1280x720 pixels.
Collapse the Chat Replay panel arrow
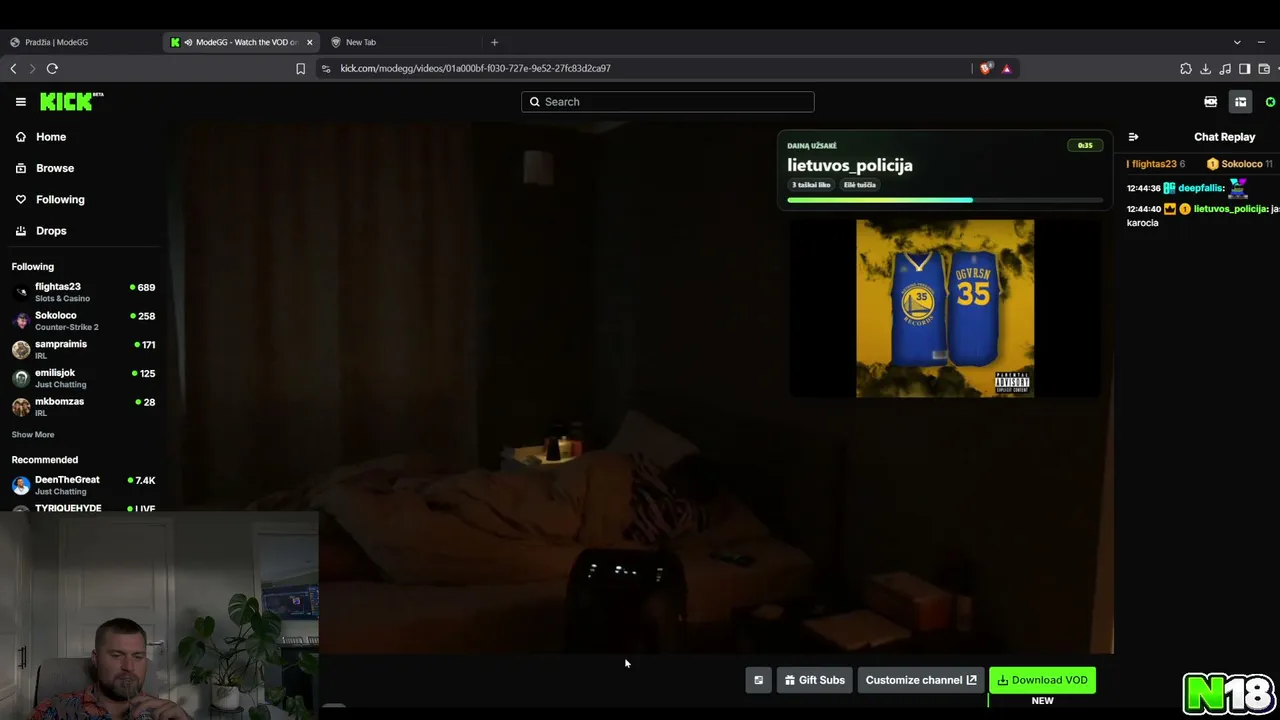(x=1133, y=137)
